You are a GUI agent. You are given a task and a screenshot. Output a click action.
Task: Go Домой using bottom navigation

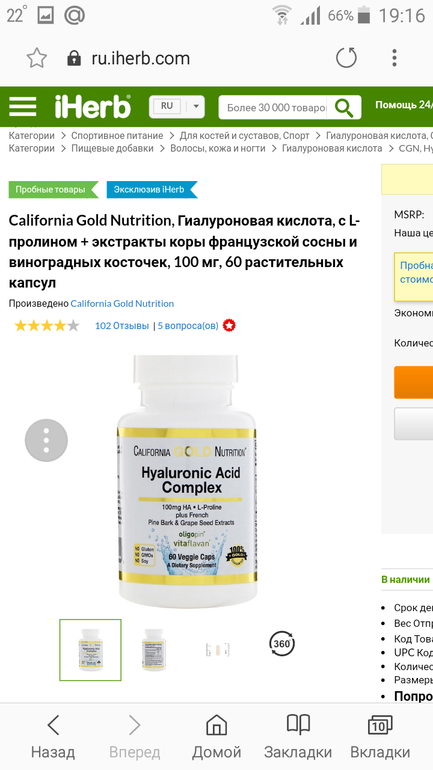click(x=216, y=736)
